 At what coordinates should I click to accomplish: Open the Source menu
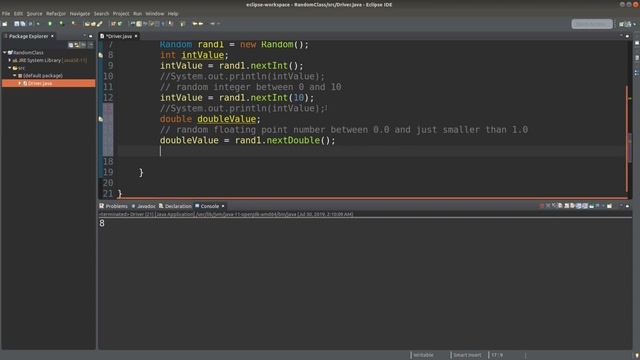coord(34,13)
